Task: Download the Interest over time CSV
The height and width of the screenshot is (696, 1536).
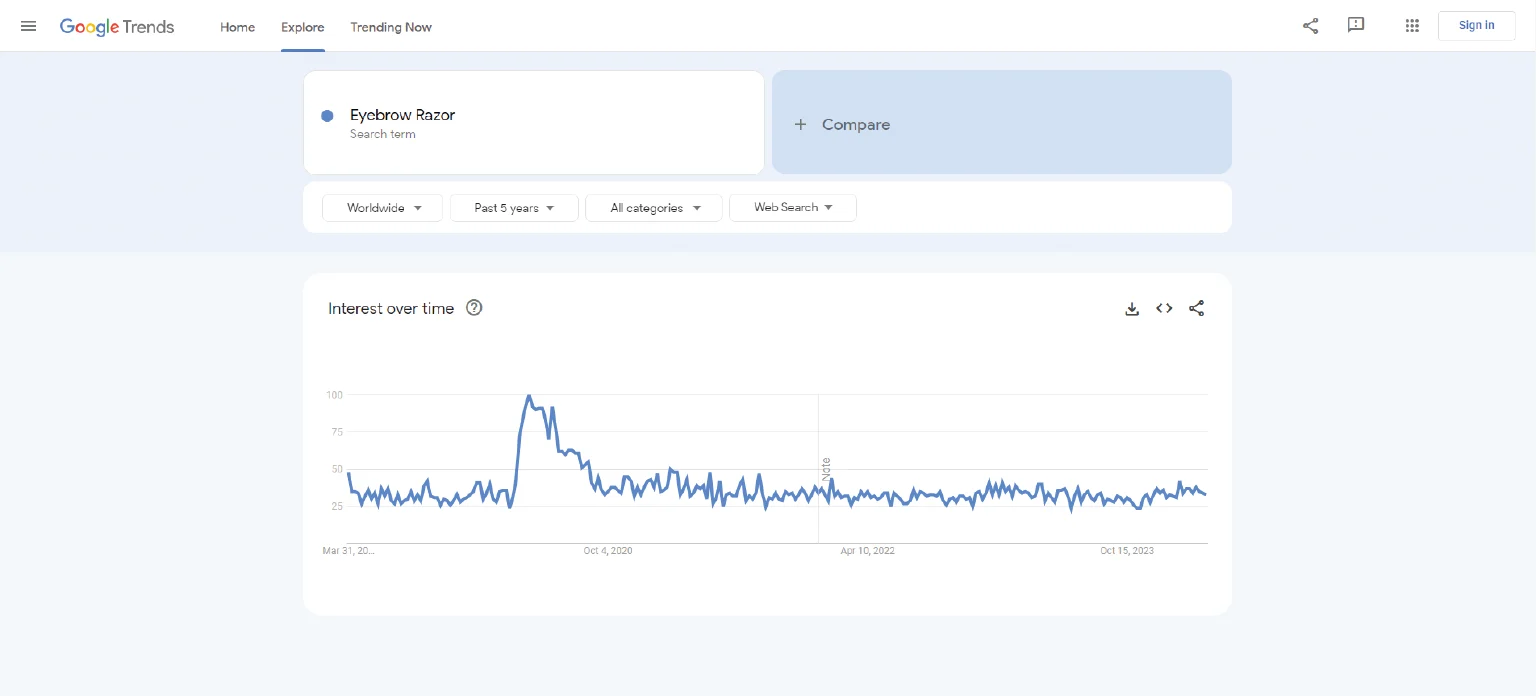Action: [x=1132, y=309]
